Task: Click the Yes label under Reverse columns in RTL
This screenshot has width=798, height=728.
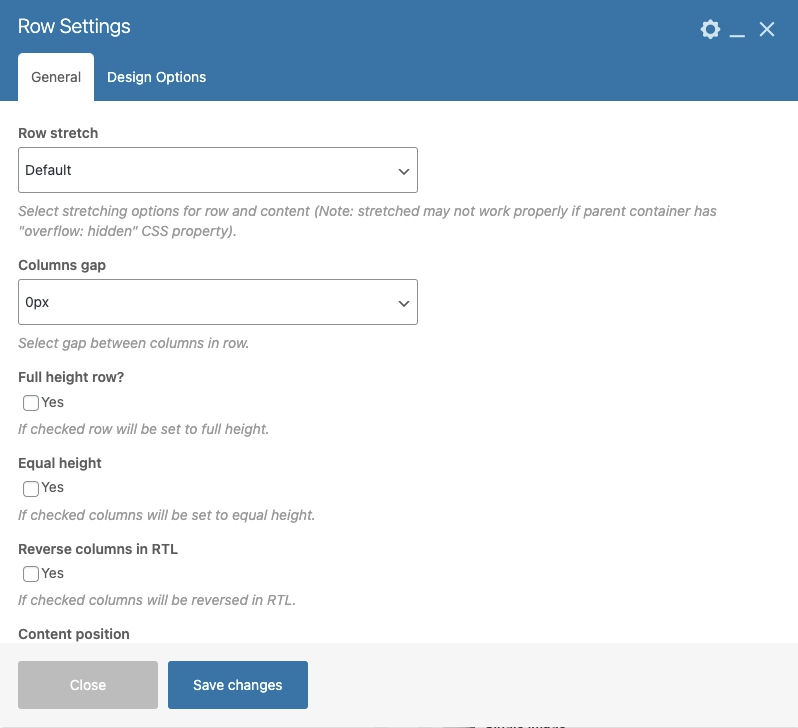Action: tap(53, 573)
